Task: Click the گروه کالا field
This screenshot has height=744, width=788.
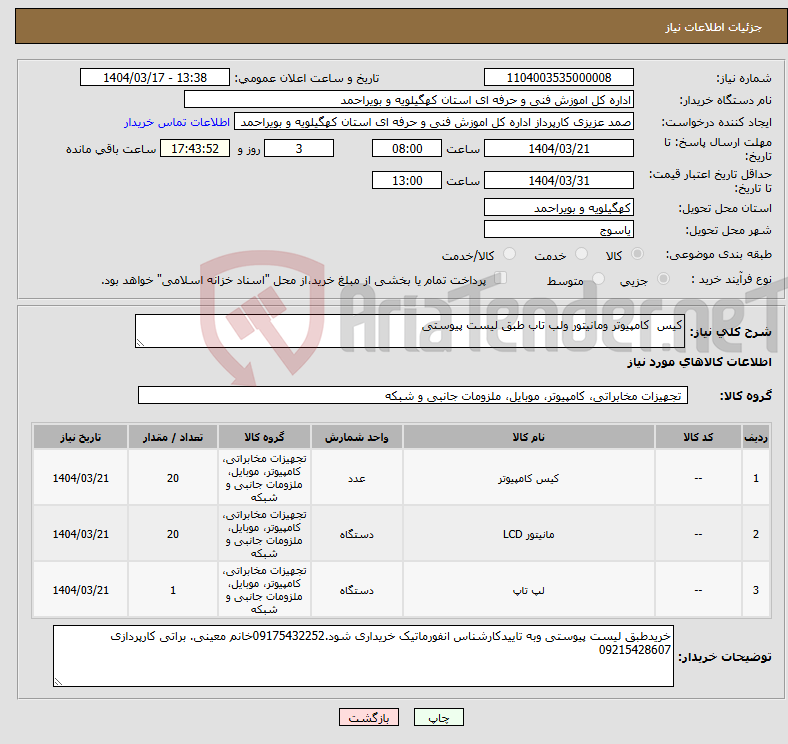Action: coord(413,395)
